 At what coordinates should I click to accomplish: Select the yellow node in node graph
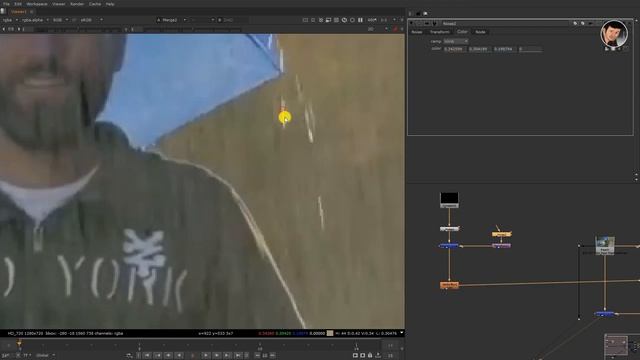(x=501, y=234)
